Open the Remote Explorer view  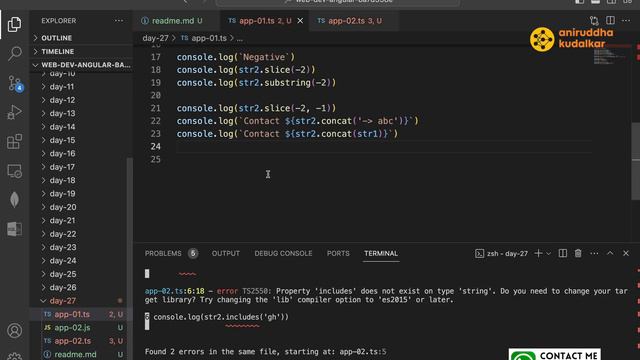pyautogui.click(x=14, y=171)
